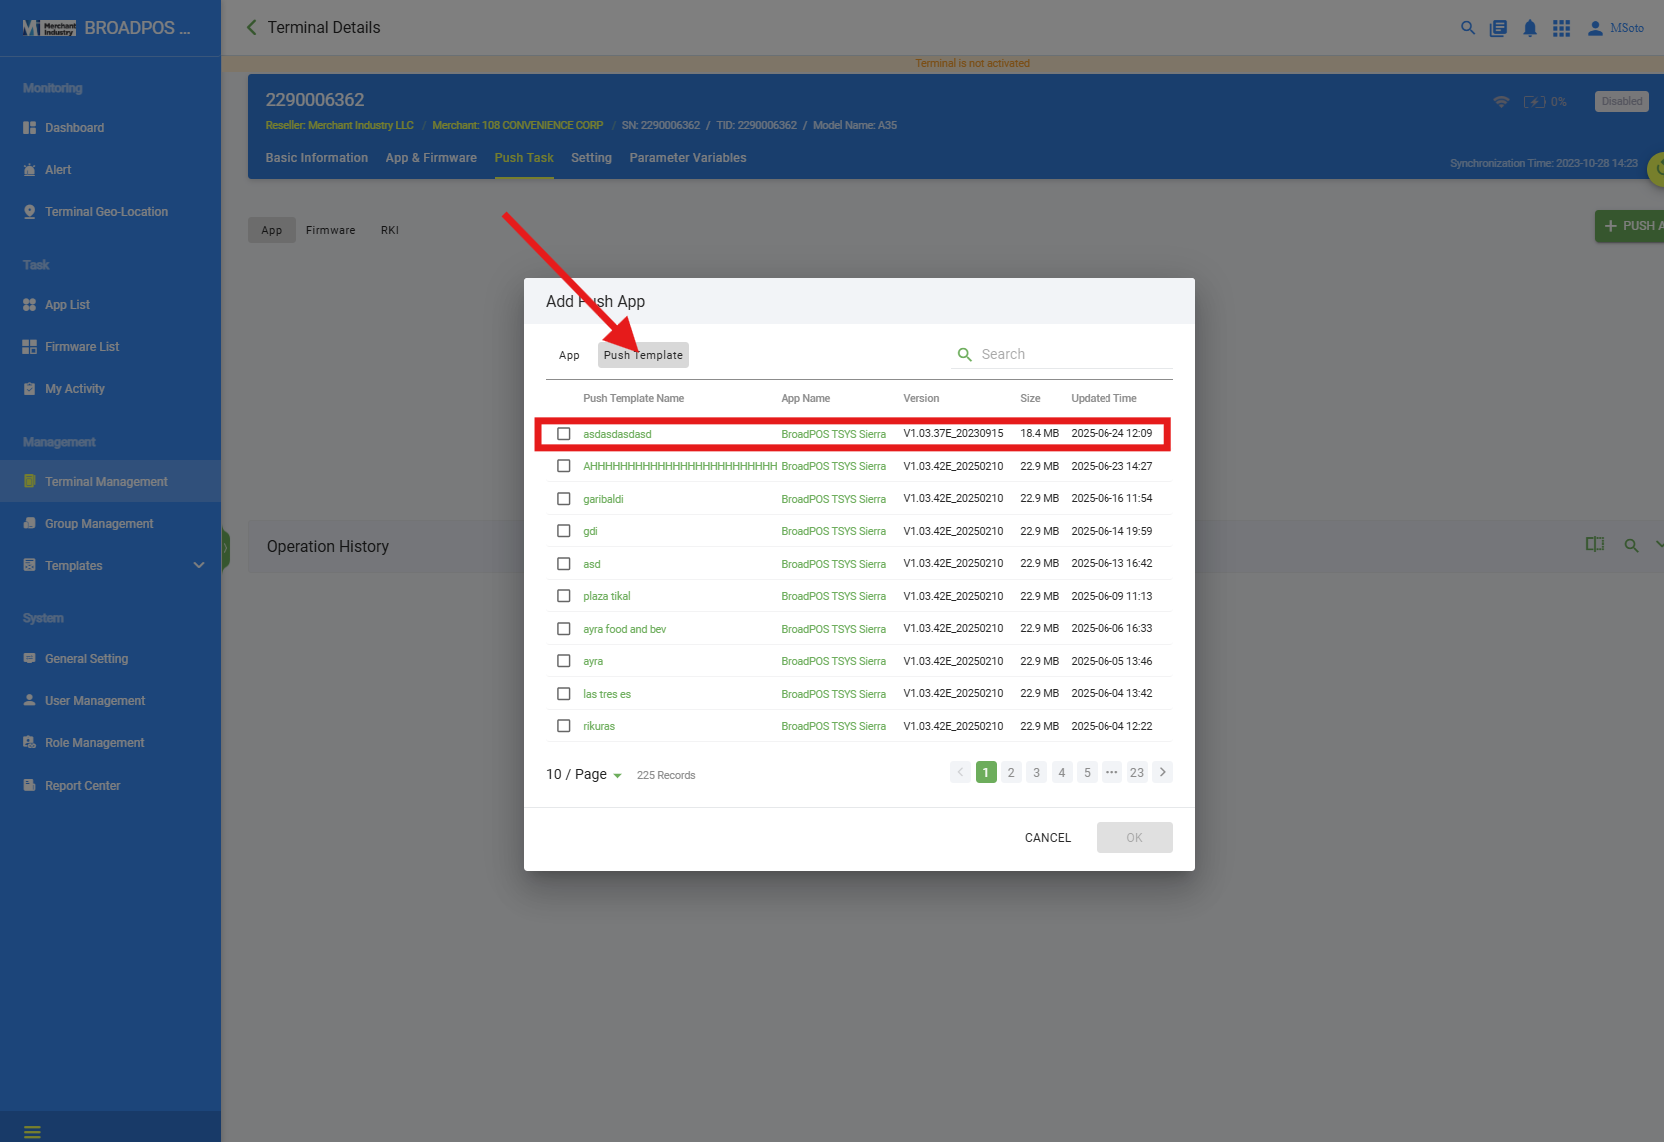
Task: Click the battery status icon
Action: coord(1535,102)
